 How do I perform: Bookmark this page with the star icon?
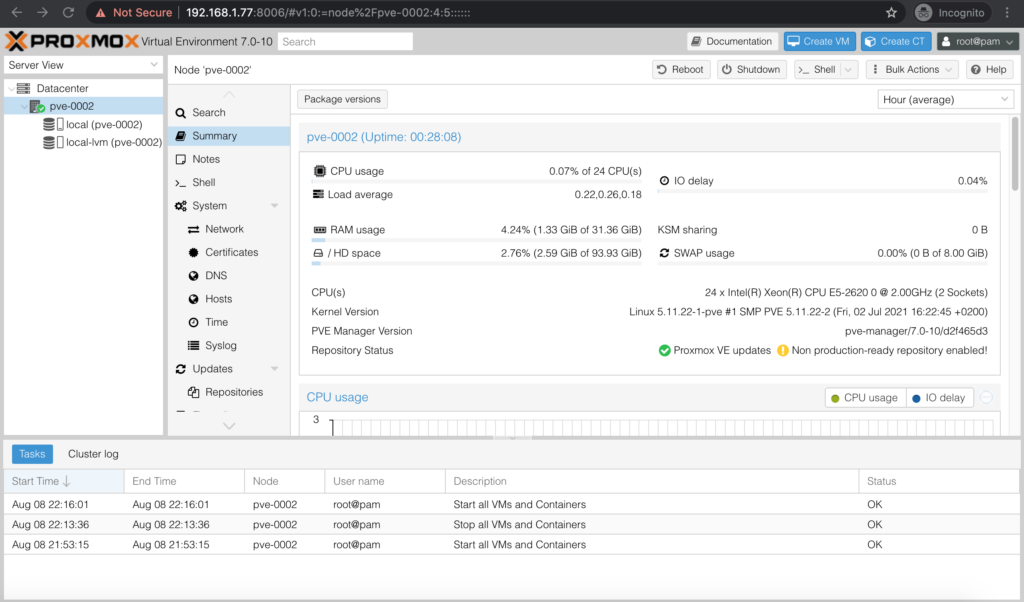pos(891,12)
